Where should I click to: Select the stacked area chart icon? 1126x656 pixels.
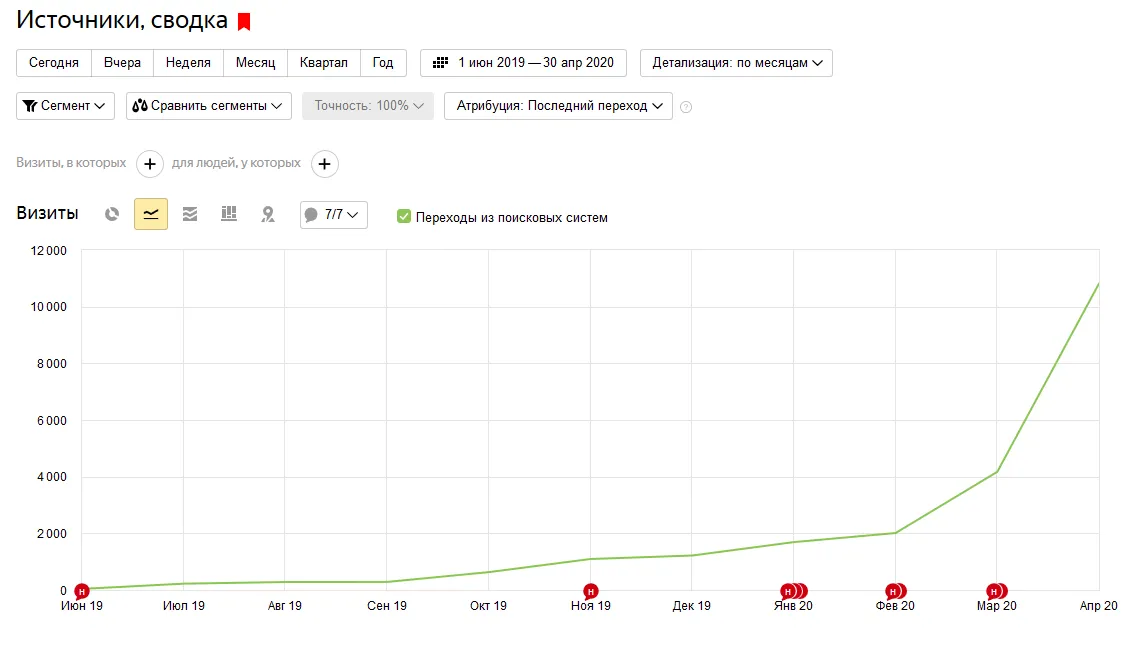pos(190,214)
